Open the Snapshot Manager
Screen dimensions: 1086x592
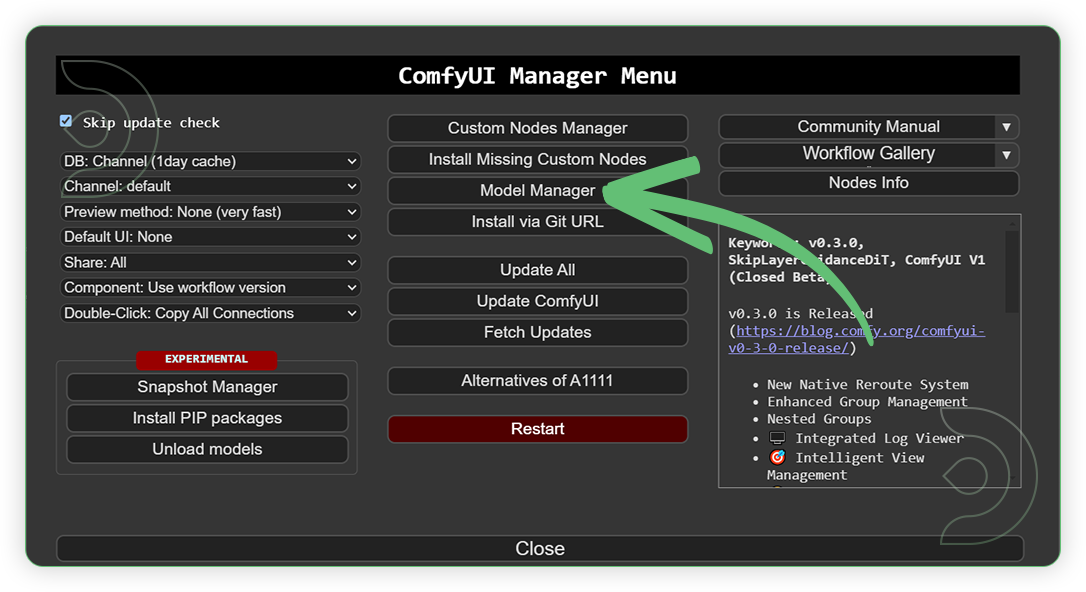(207, 387)
